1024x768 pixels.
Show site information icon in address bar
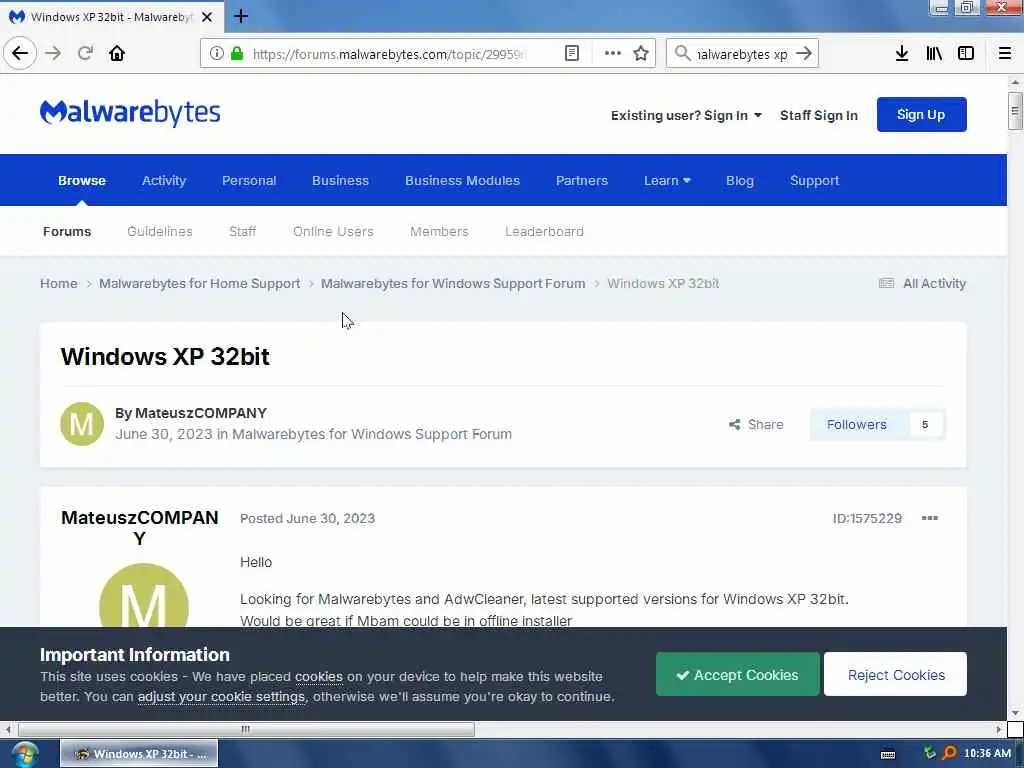[216, 54]
